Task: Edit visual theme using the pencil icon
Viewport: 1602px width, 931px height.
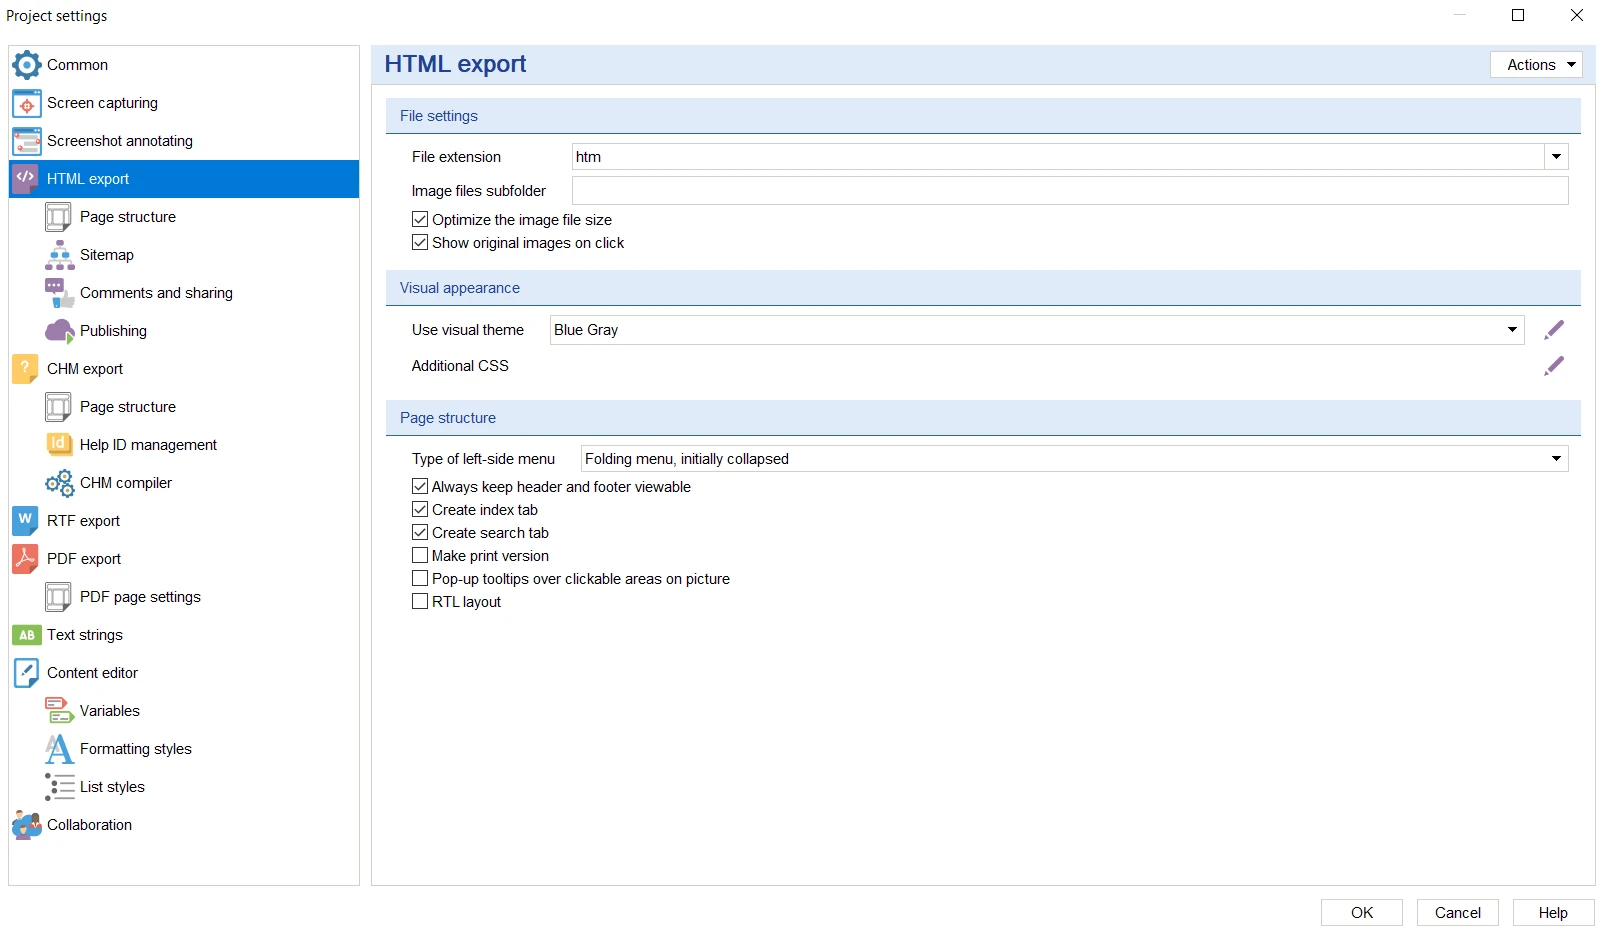Action: point(1554,330)
